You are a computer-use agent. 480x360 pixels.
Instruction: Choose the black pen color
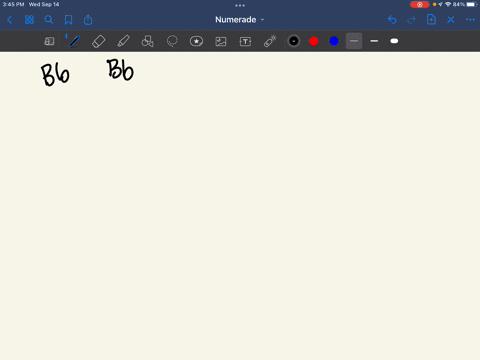click(x=294, y=41)
